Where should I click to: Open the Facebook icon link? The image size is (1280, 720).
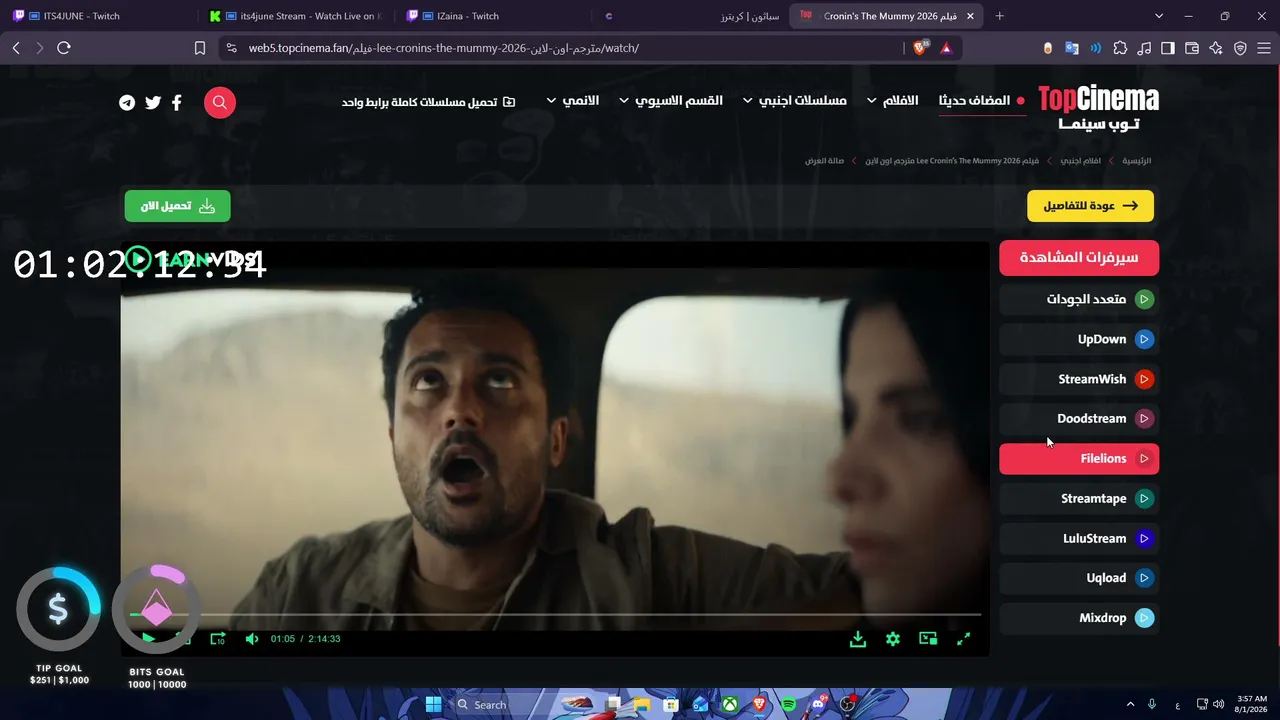coord(177,102)
